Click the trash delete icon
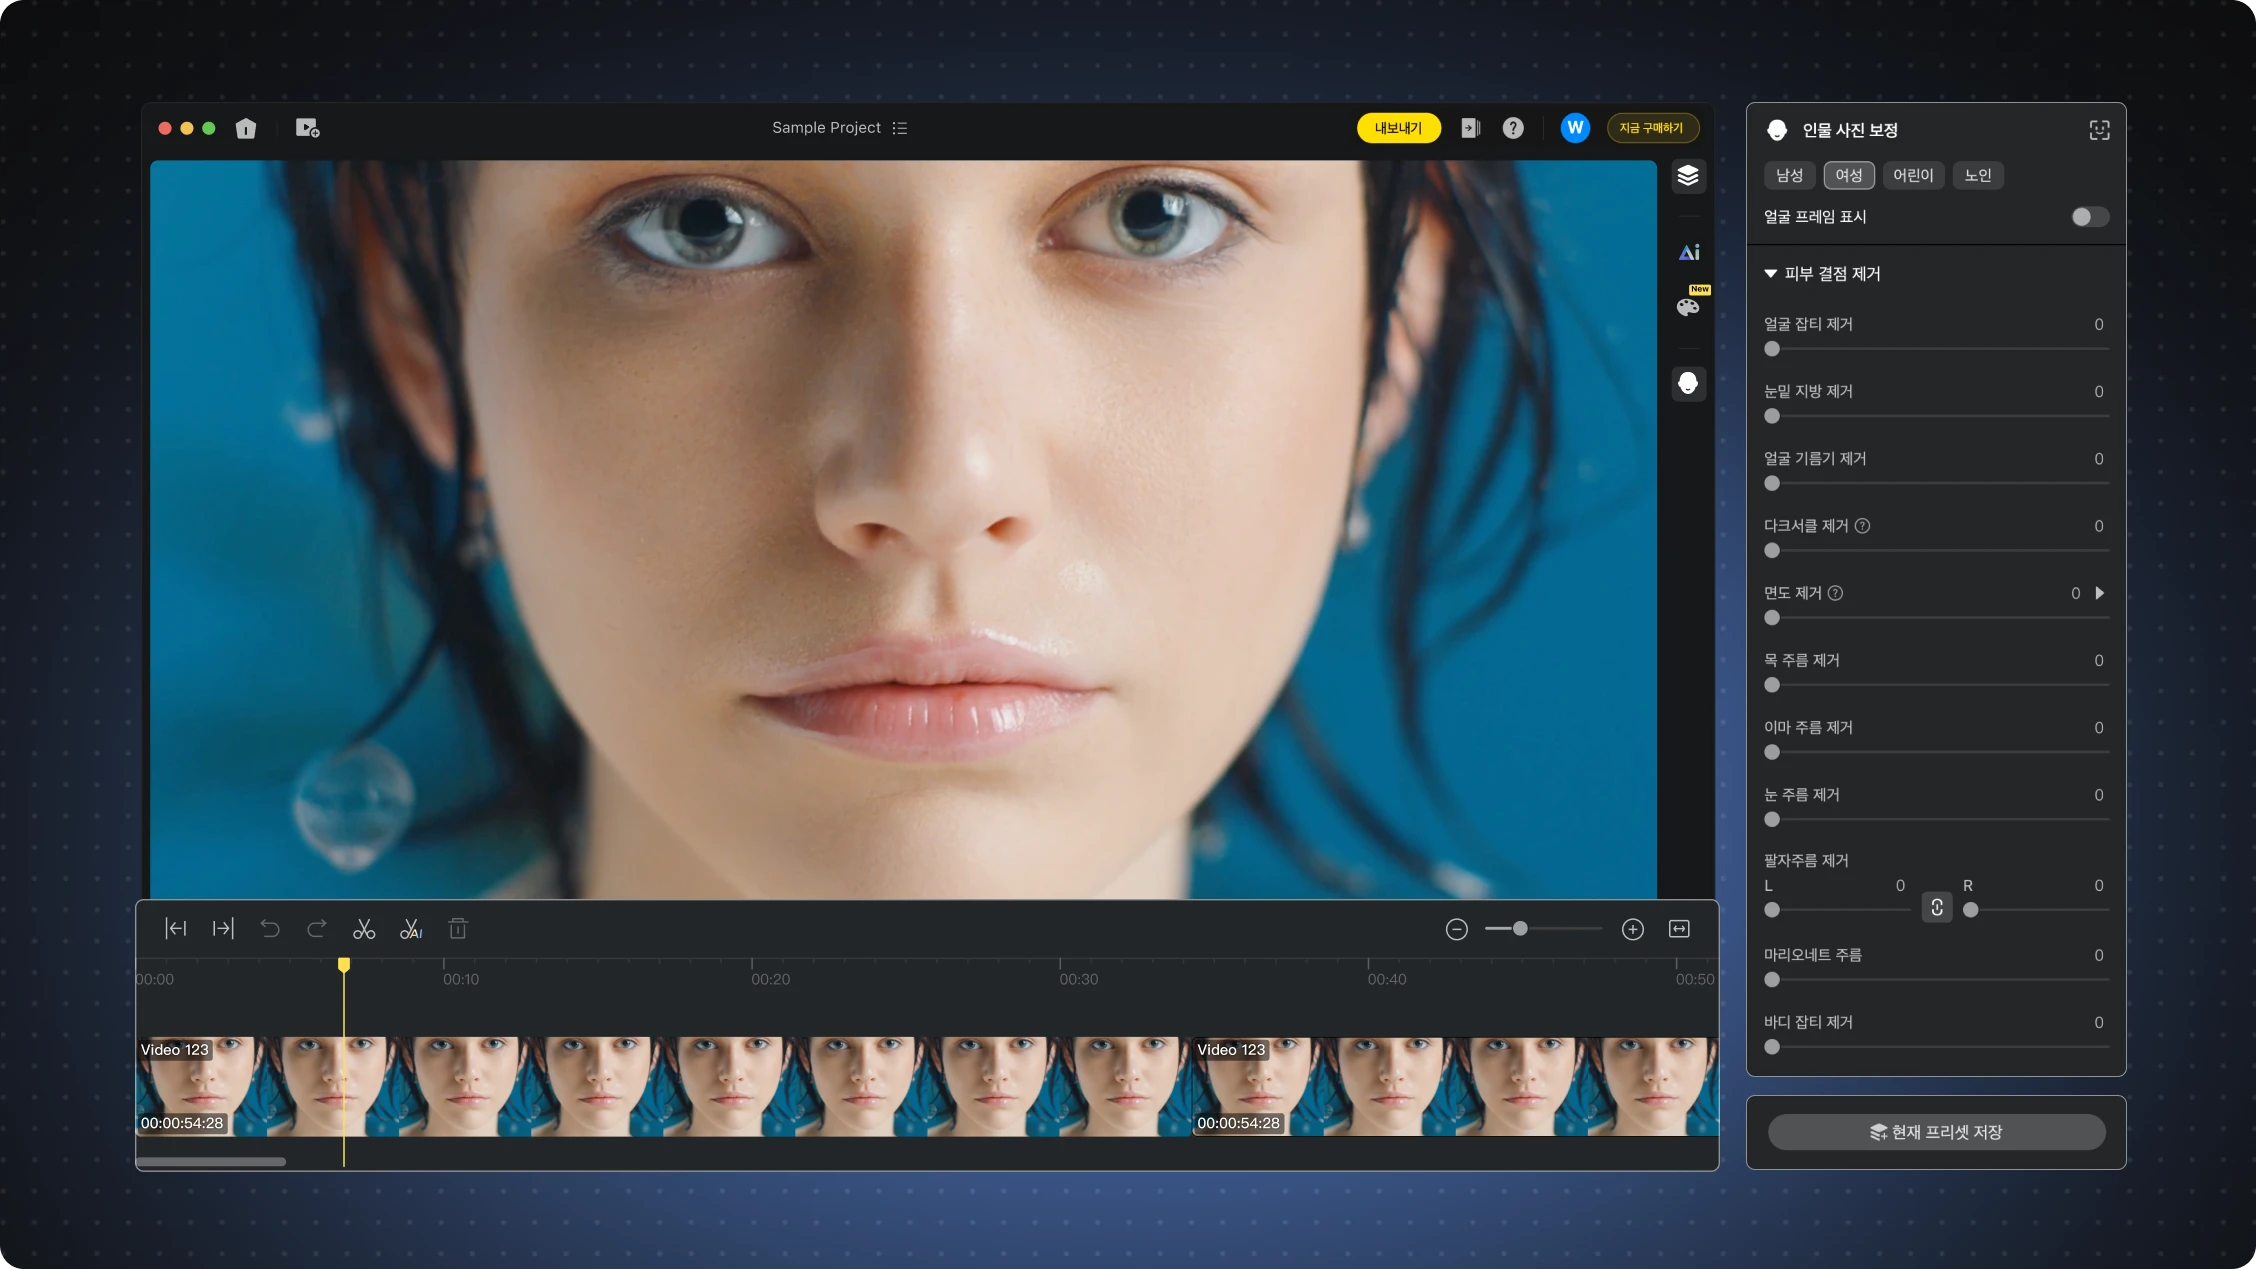Viewport: 2256px width, 1269px height. click(458, 929)
